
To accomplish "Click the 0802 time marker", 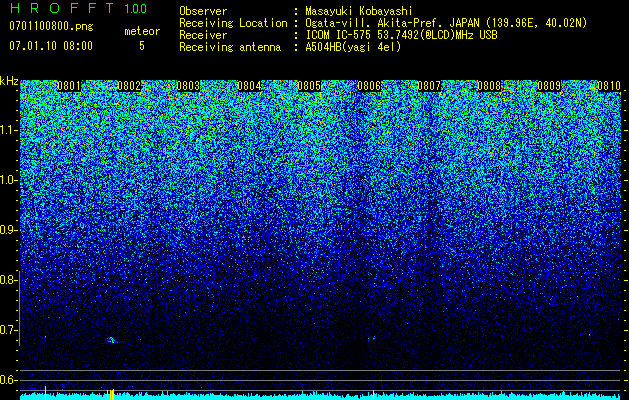I will point(129,86).
